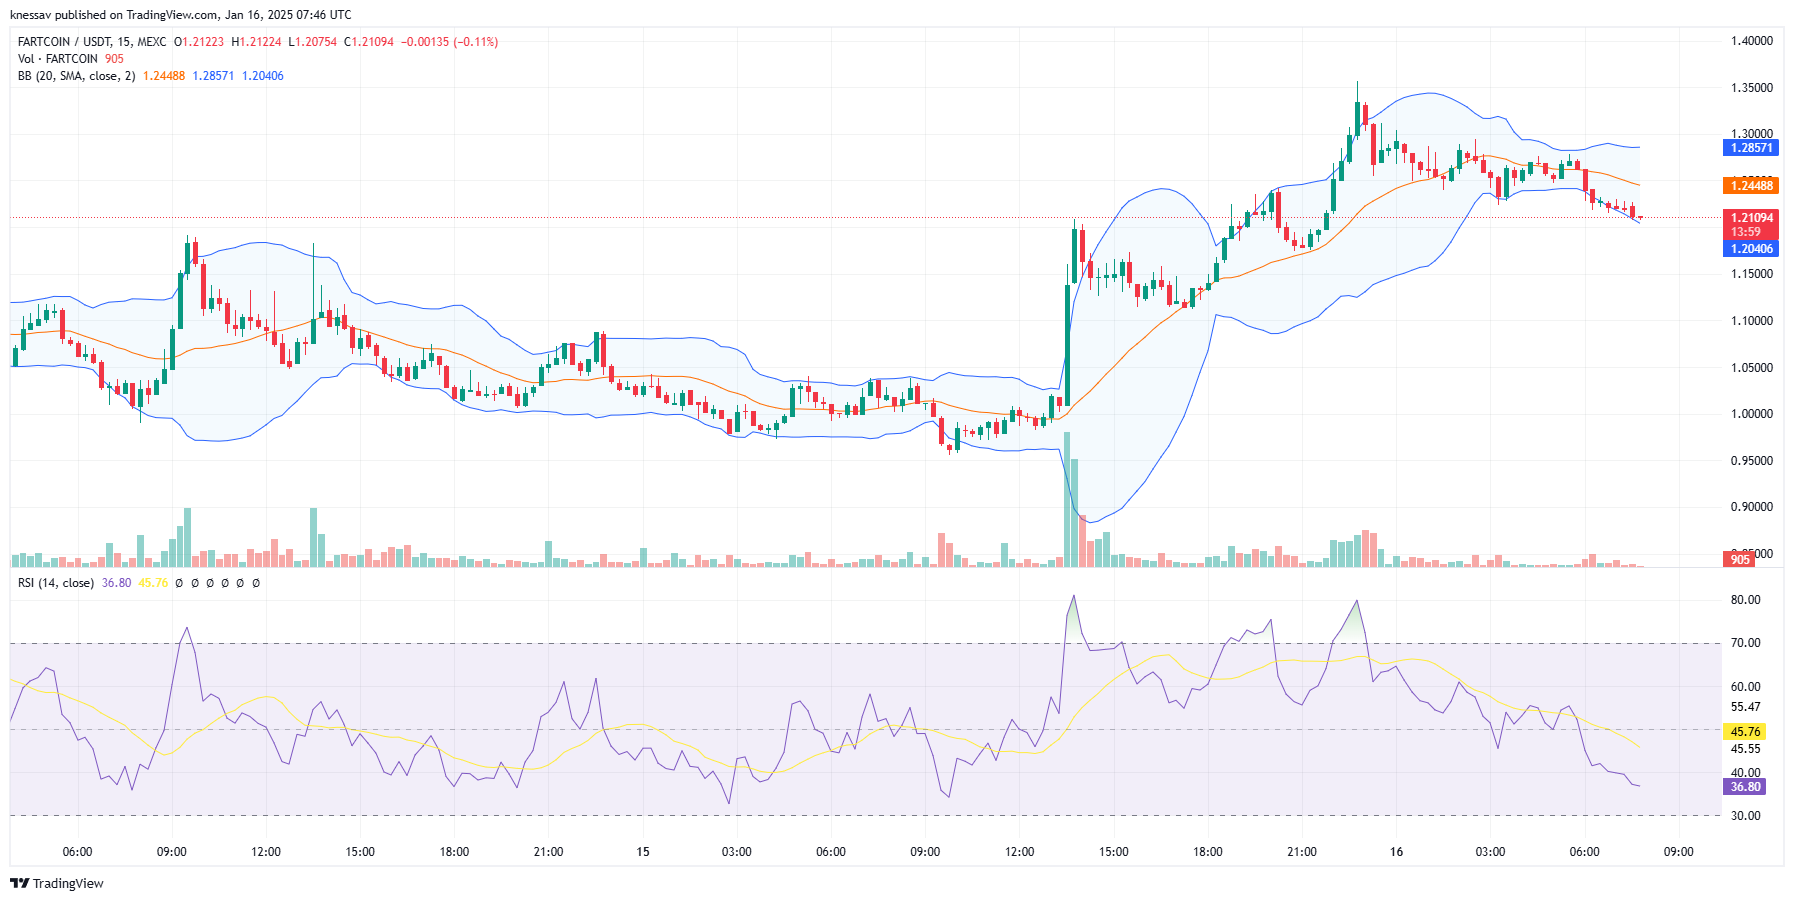
Task: Select the orange basis label 1.24488 on price axis
Action: (x=1750, y=186)
